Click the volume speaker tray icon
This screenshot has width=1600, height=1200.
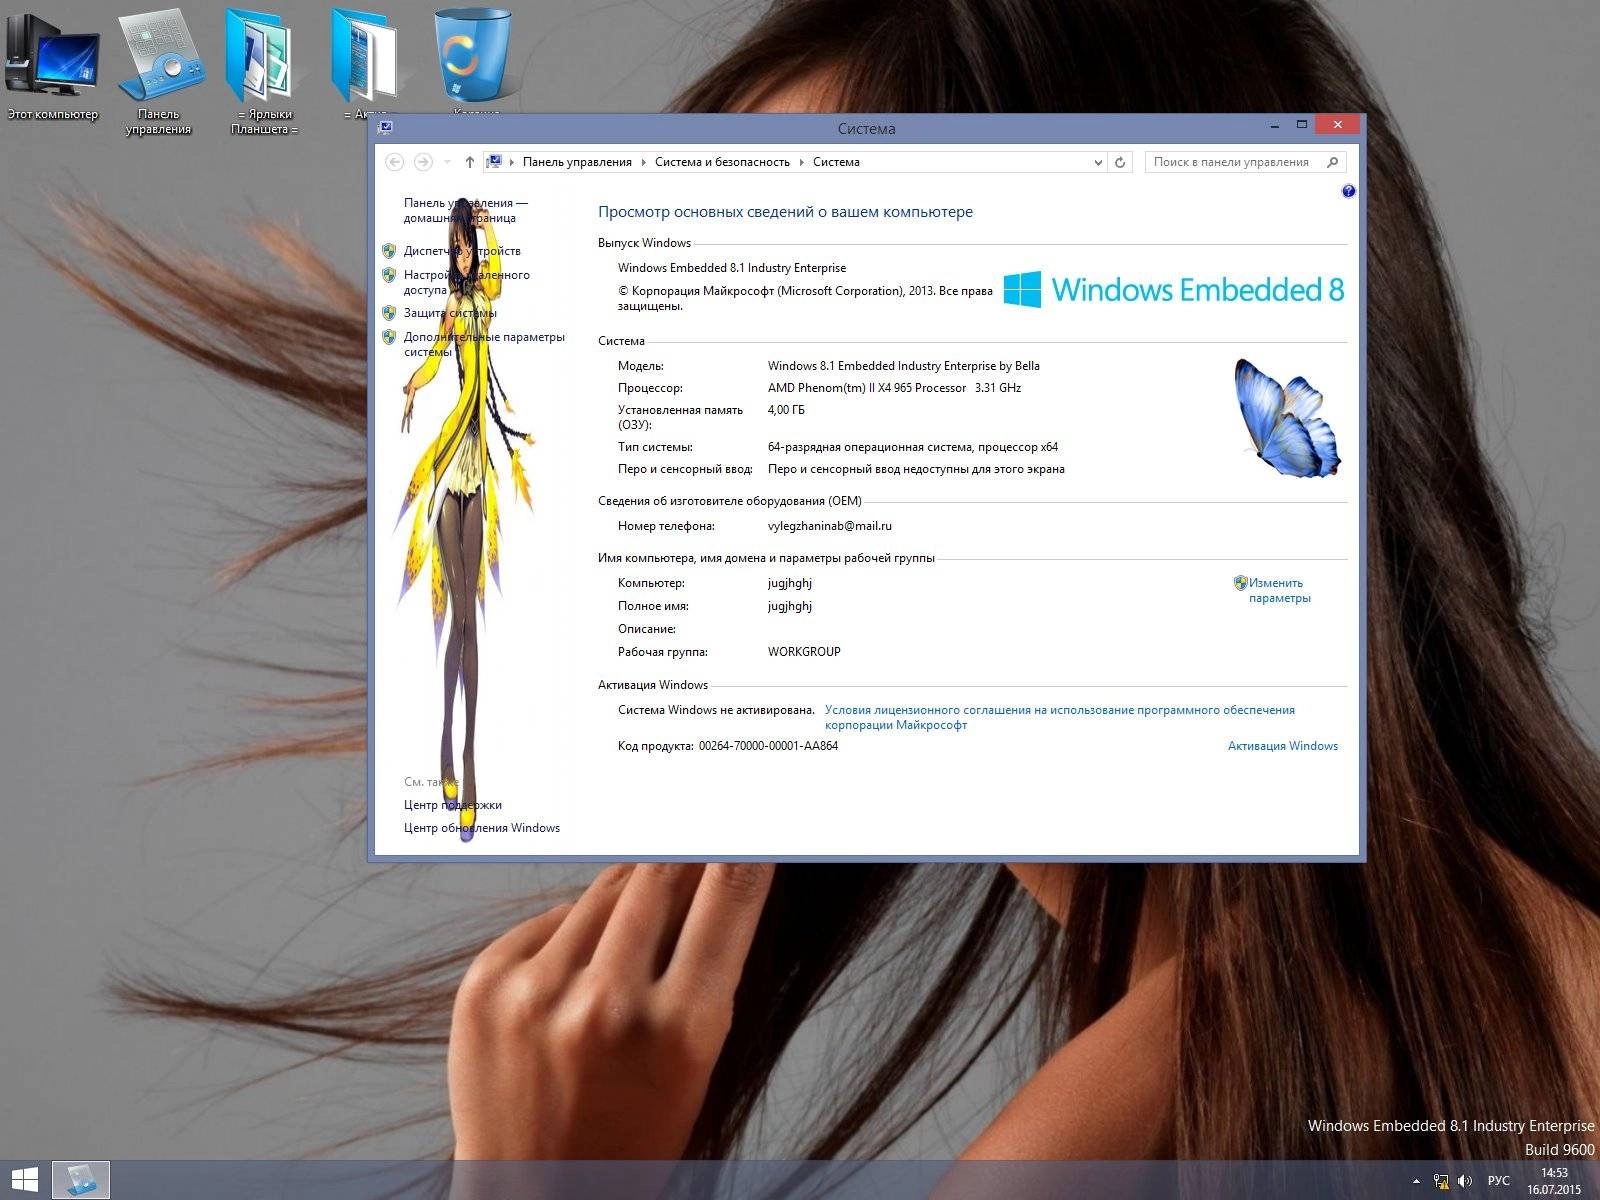click(x=1465, y=1181)
